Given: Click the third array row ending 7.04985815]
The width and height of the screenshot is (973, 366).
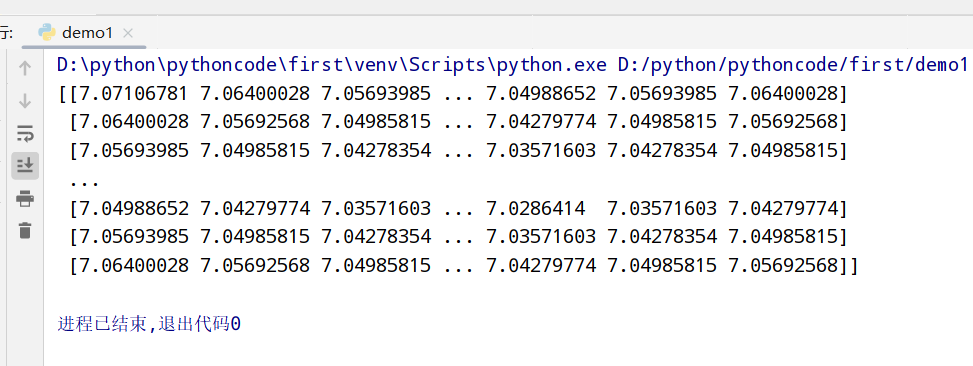Looking at the screenshot, I should [458, 151].
